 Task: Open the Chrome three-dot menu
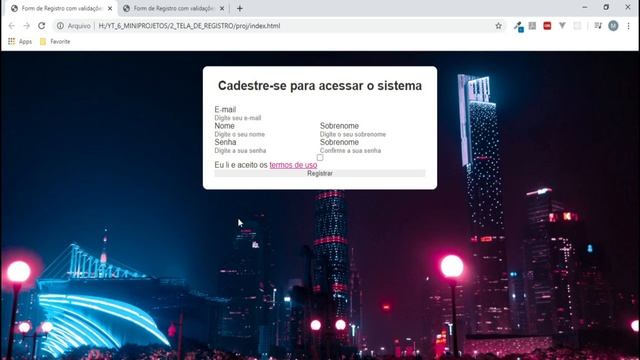[x=629, y=26]
